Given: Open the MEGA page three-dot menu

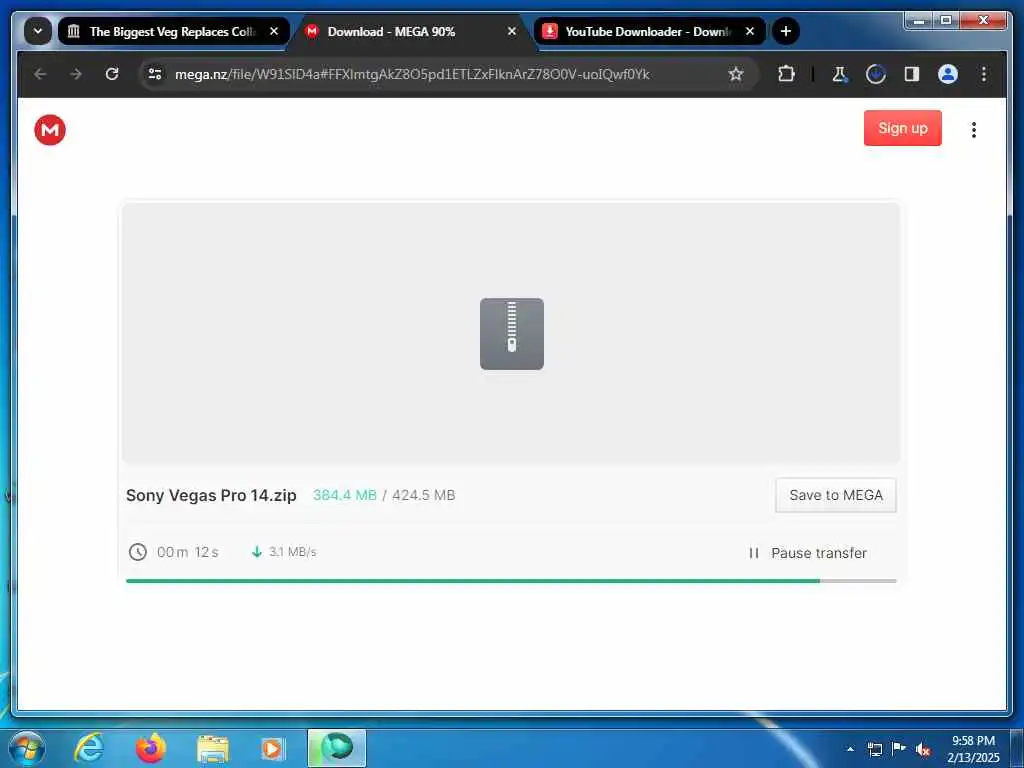Looking at the screenshot, I should pos(973,130).
